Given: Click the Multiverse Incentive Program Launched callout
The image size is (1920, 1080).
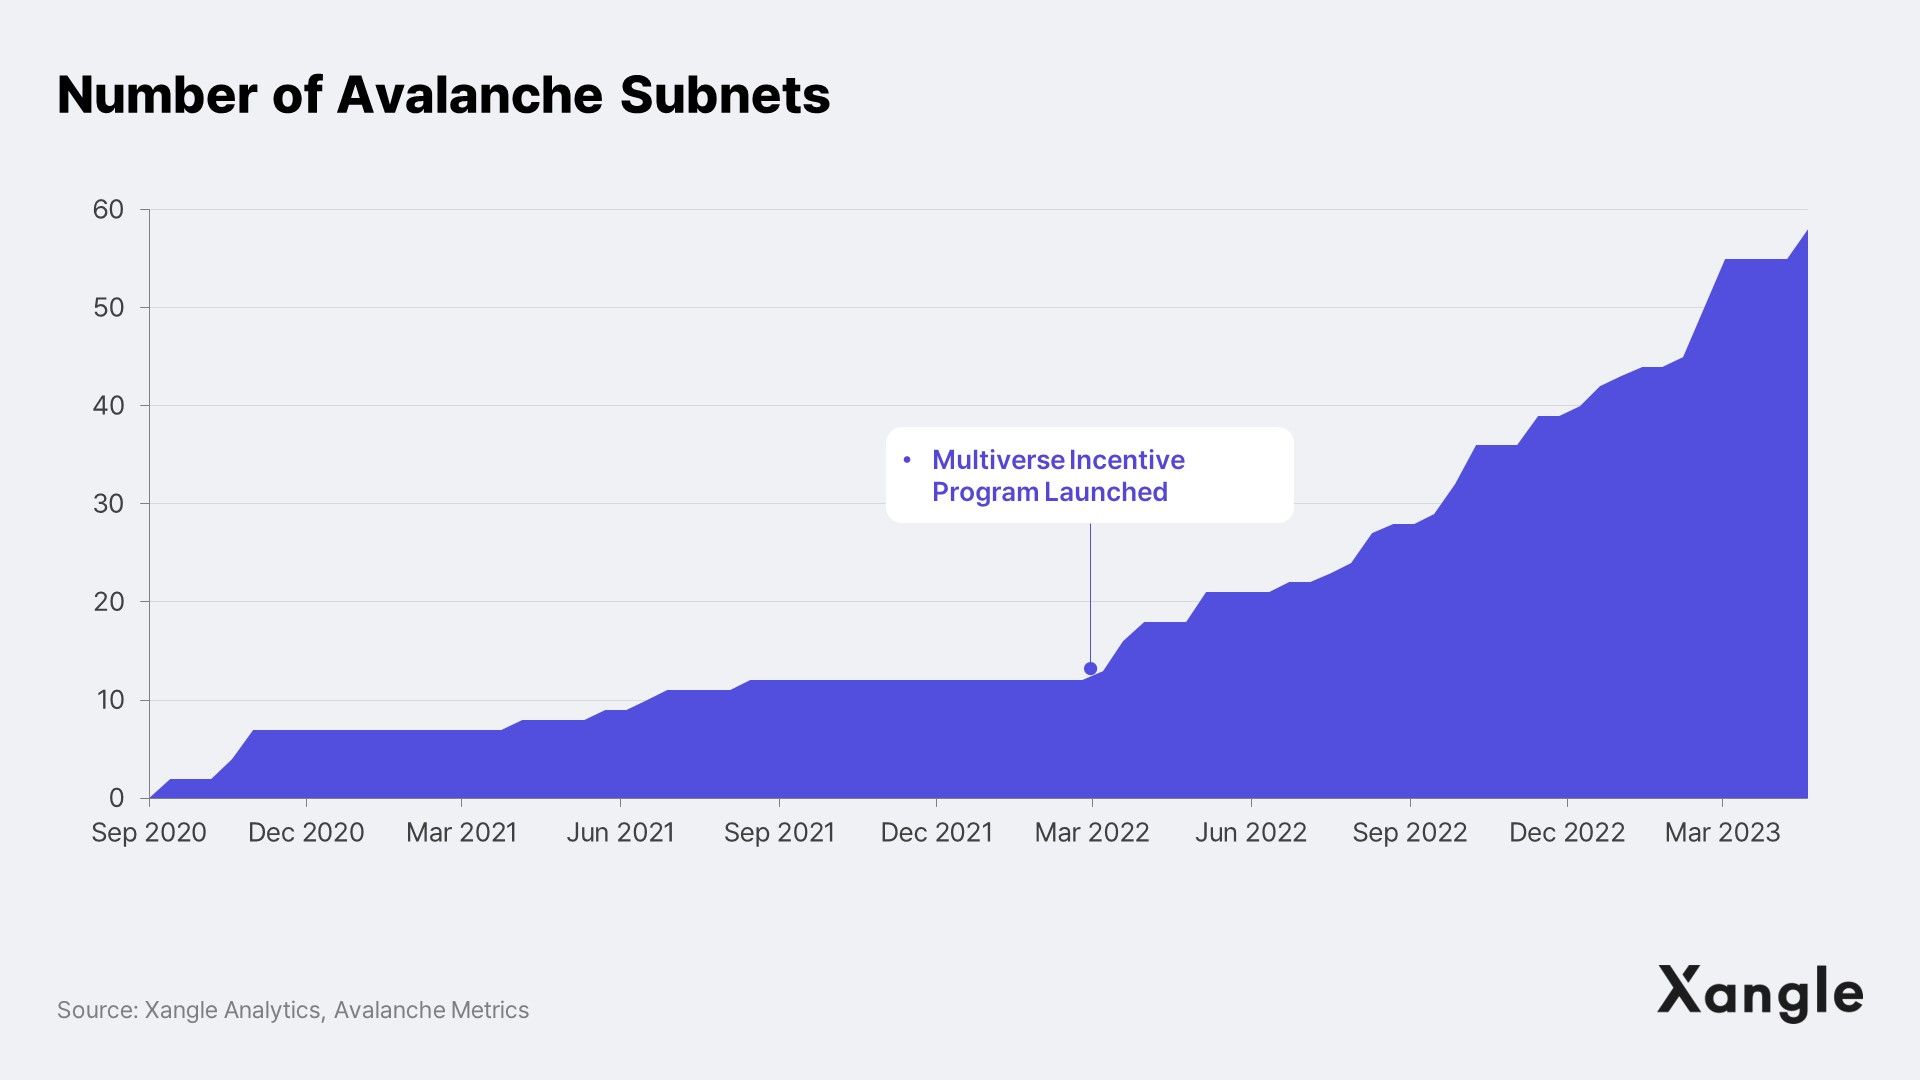Looking at the screenshot, I should coord(1089,476).
